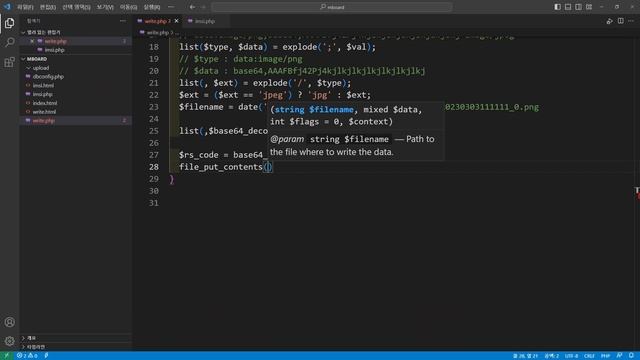Click $filename variable on line 23
The image size is (640, 360).
click(201, 107)
